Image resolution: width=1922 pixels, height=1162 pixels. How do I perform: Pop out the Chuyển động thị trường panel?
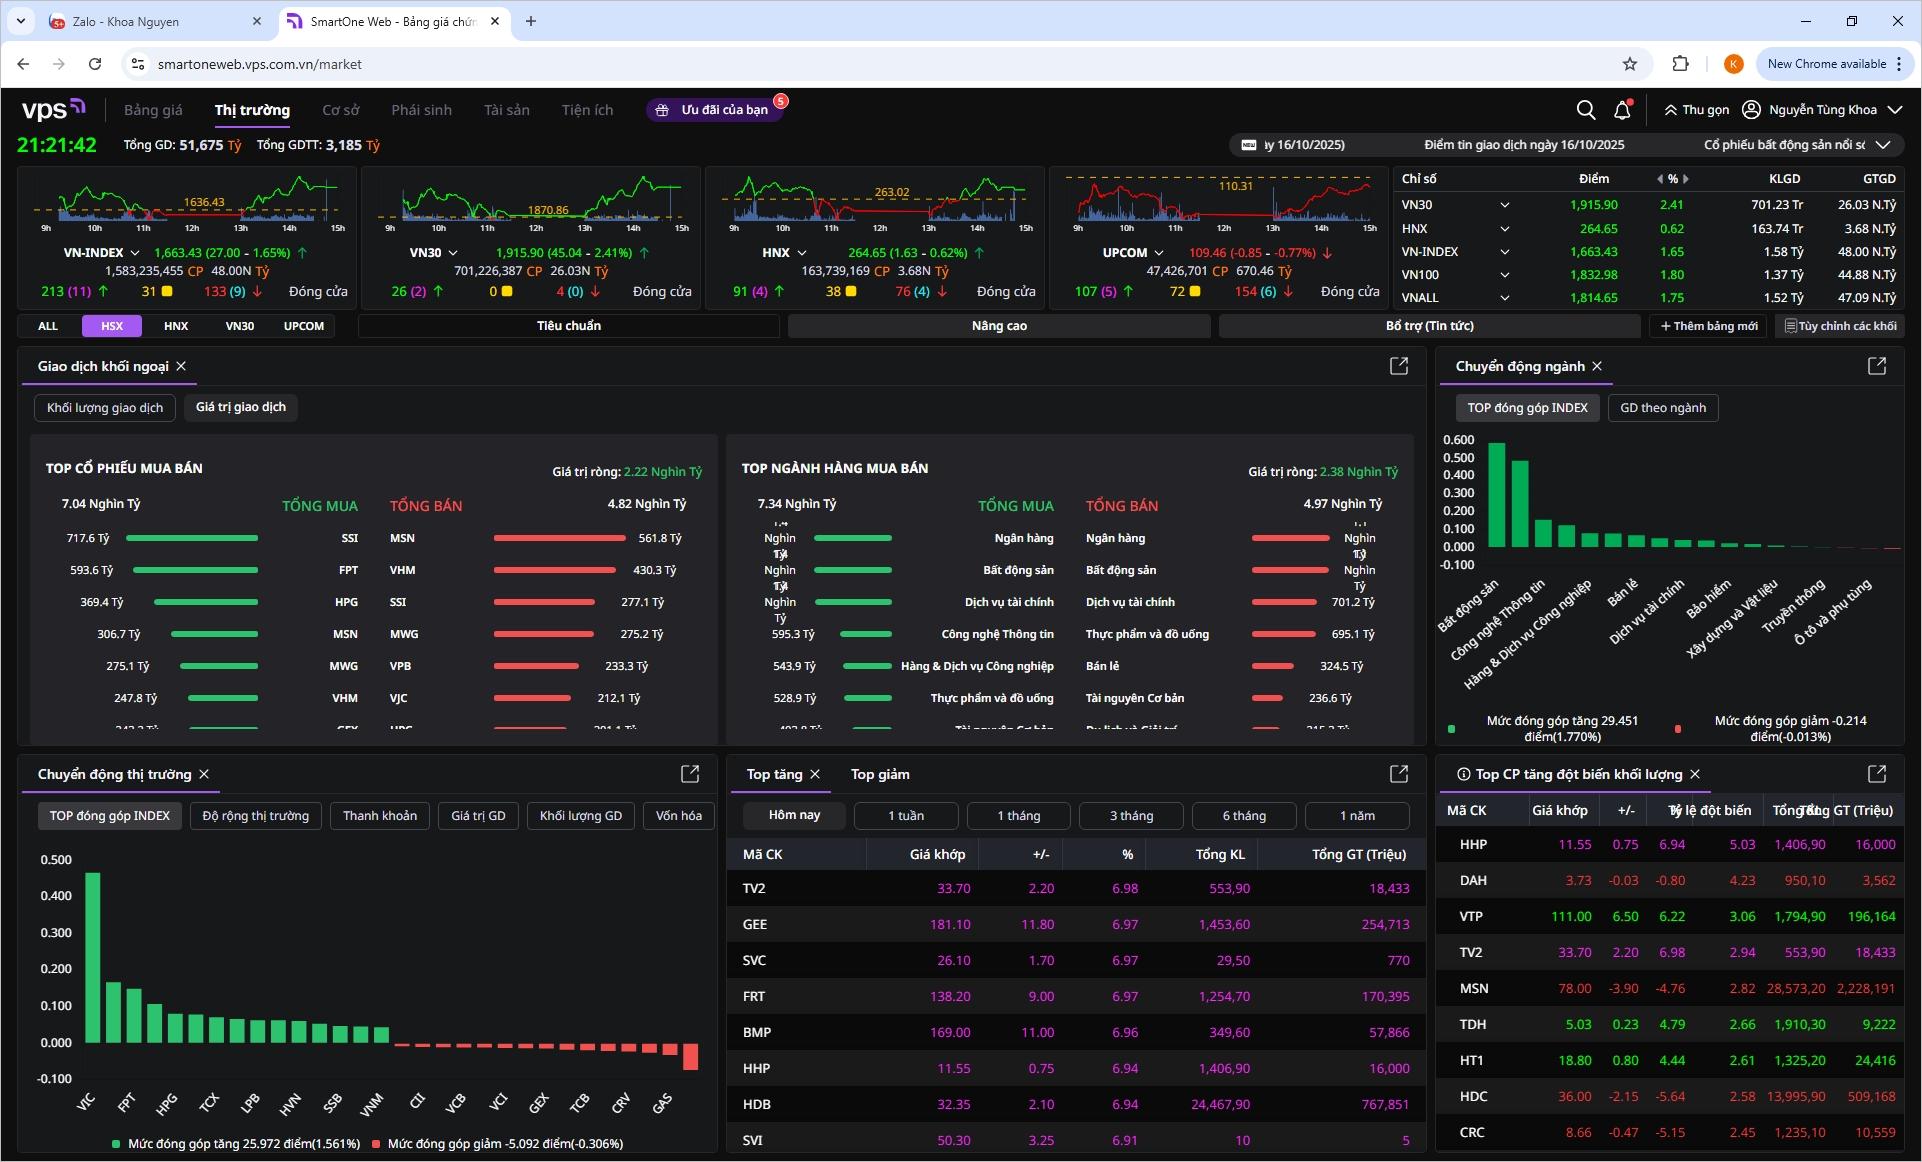690,774
